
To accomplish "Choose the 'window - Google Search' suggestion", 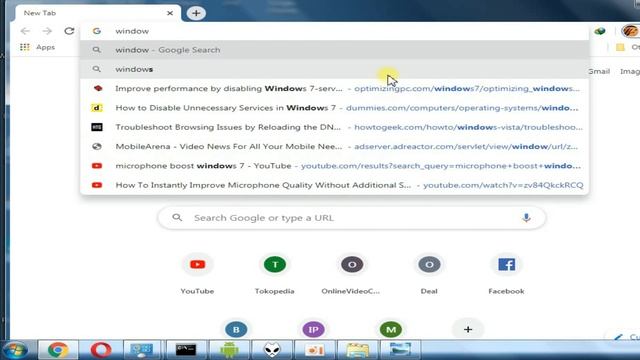I will tap(335, 50).
